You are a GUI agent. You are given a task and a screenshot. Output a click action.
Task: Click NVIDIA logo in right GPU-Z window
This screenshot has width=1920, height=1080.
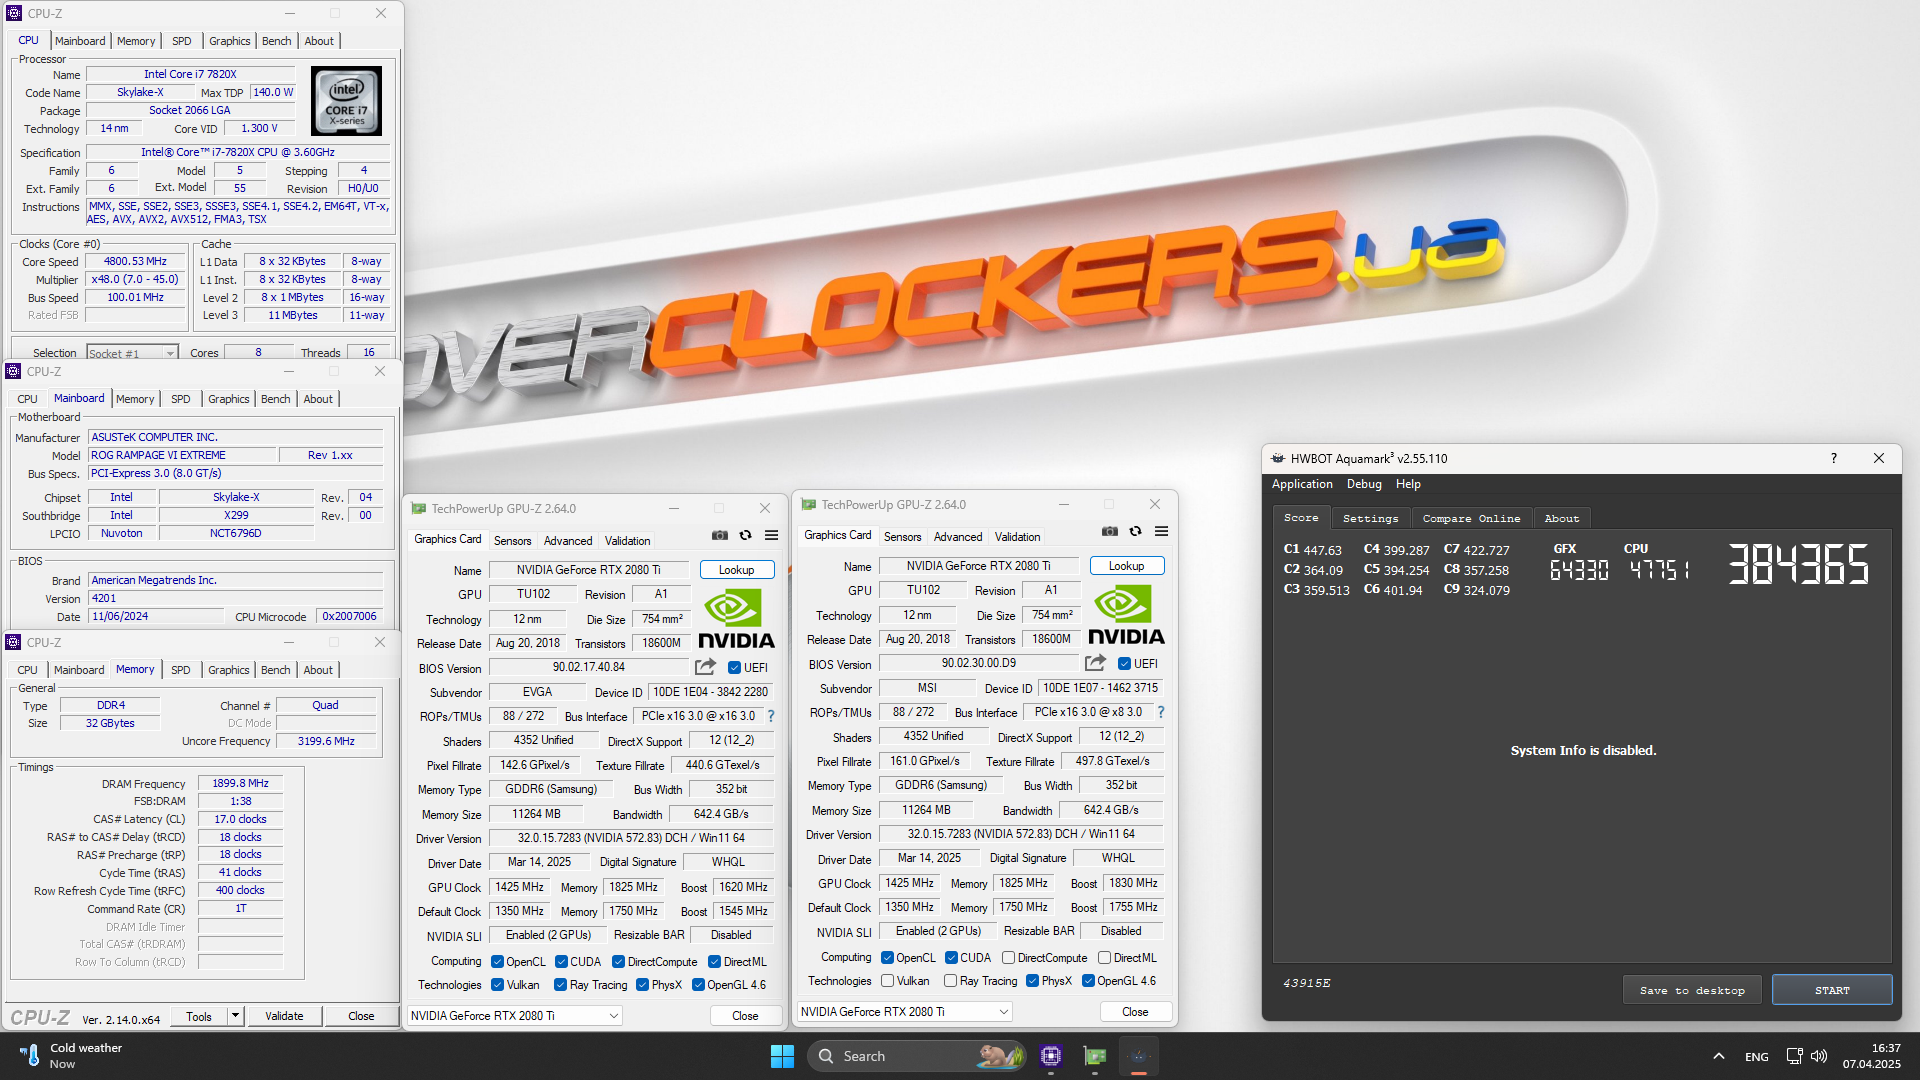(x=1126, y=615)
